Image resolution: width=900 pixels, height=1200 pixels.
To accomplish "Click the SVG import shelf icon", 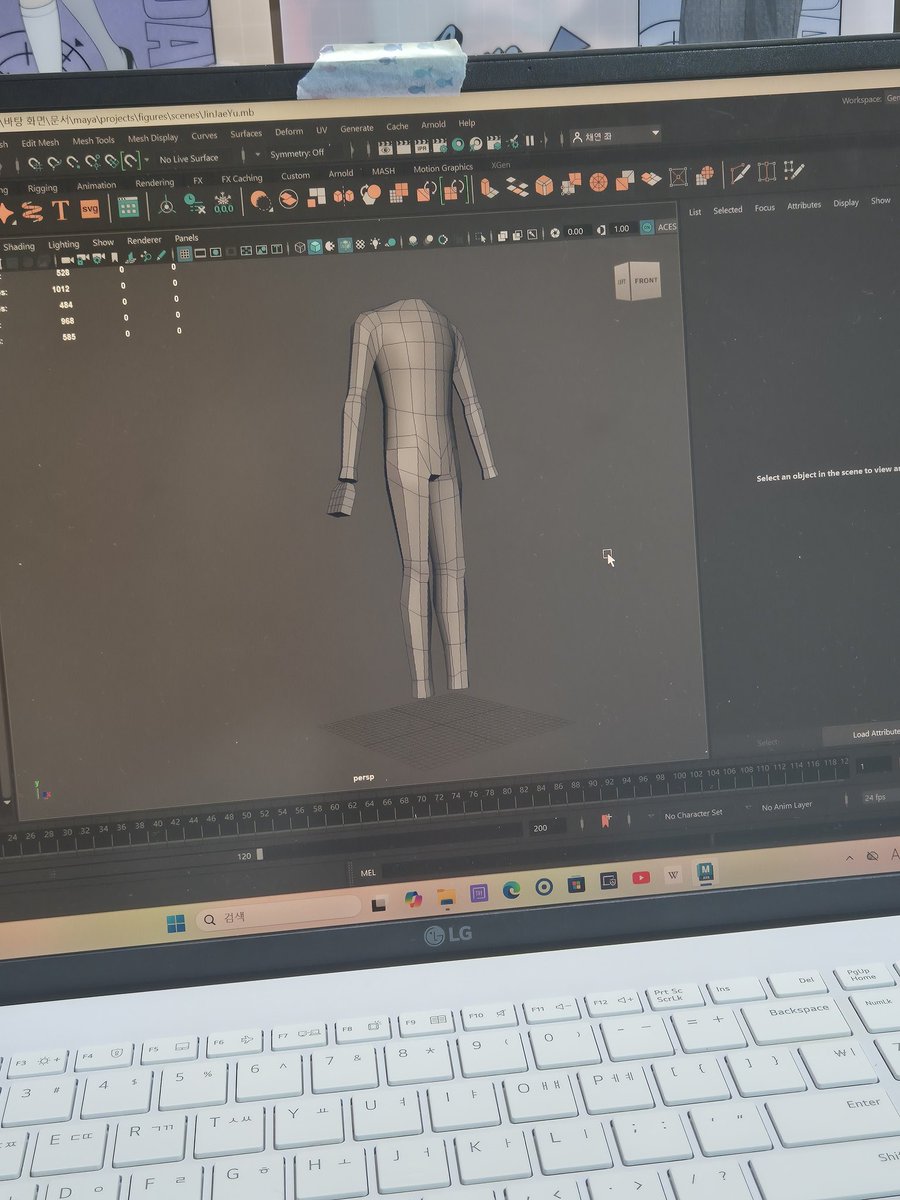I will [x=90, y=209].
